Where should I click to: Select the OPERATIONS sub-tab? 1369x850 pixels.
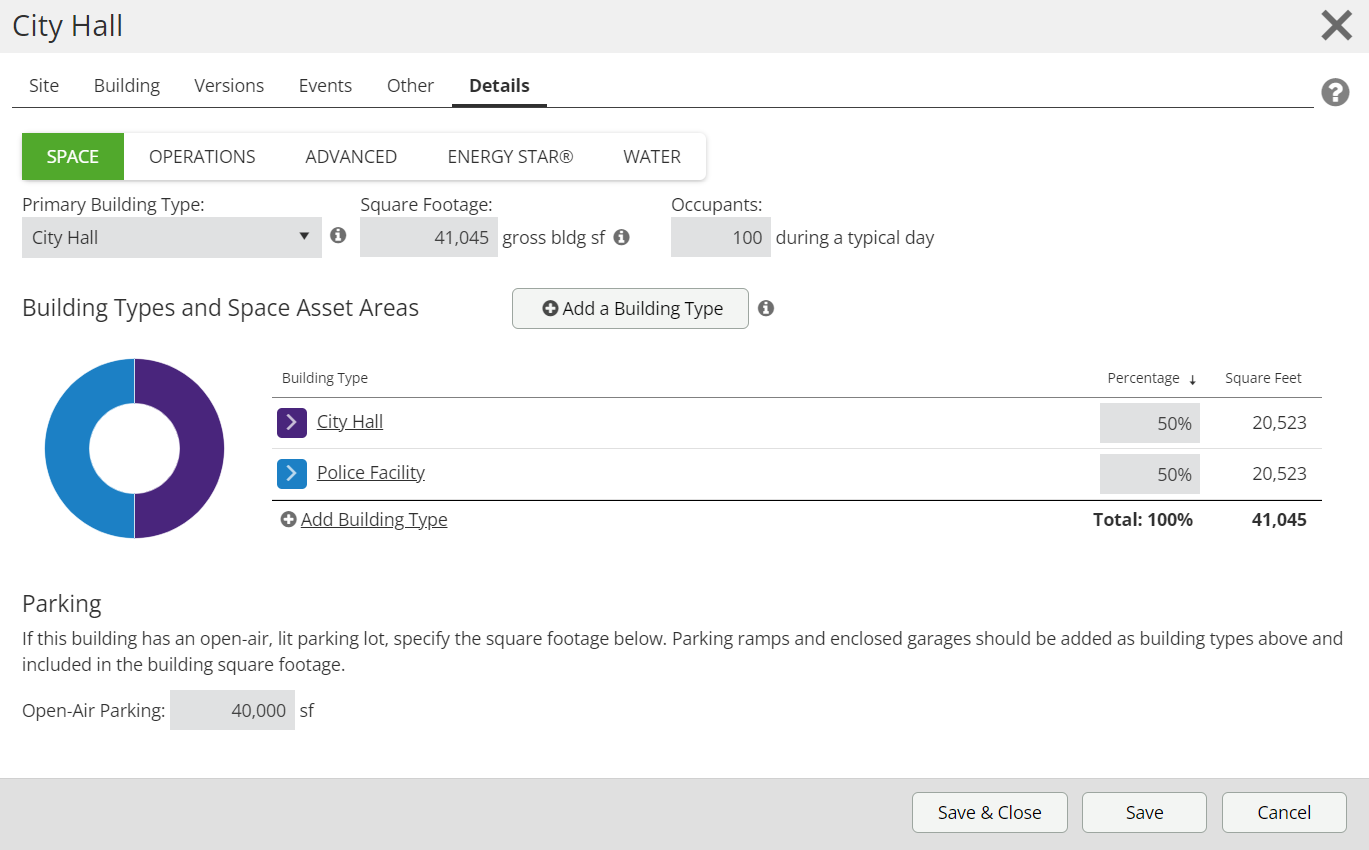[x=202, y=157]
